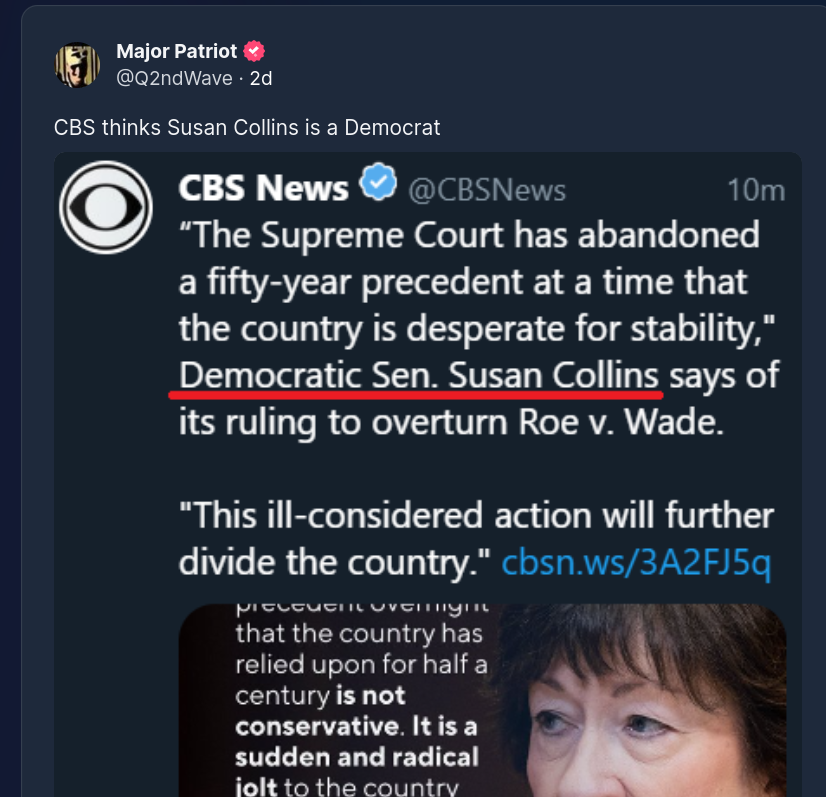Open the cbsn.ws/3A2FJ5q link
The image size is (826, 797).
[636, 563]
